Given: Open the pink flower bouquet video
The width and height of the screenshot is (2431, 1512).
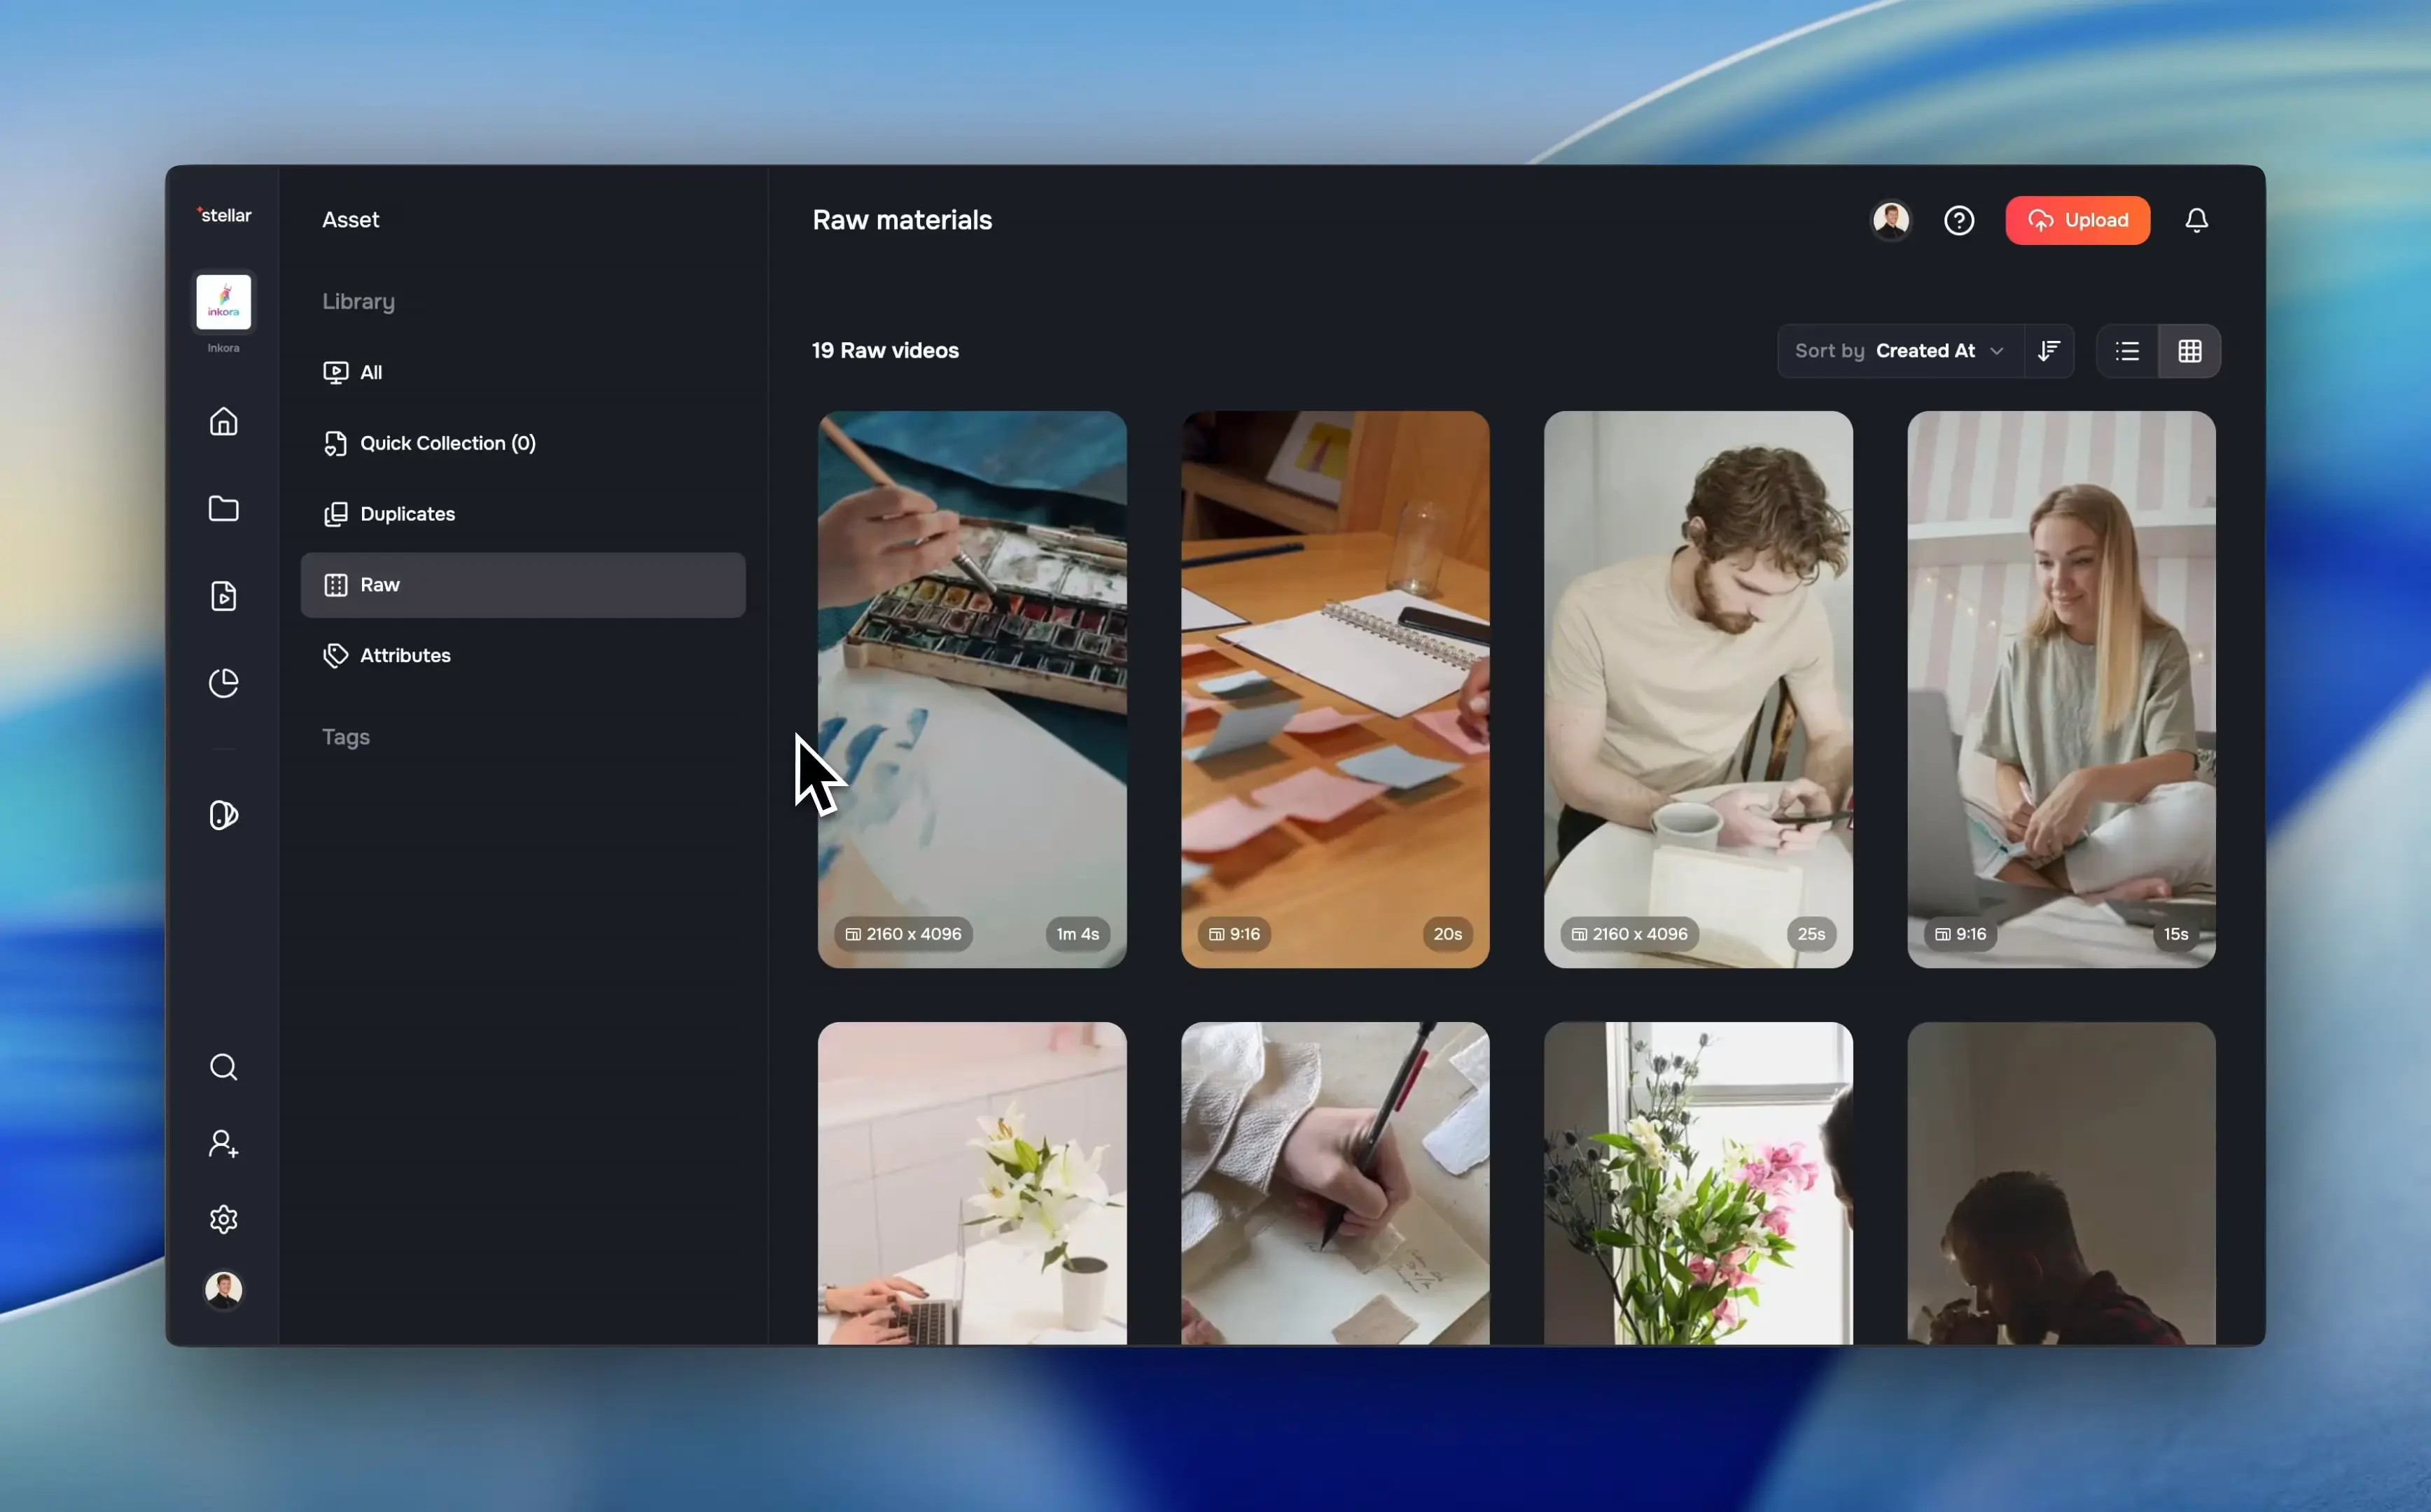Looking at the screenshot, I should tap(1698, 1183).
